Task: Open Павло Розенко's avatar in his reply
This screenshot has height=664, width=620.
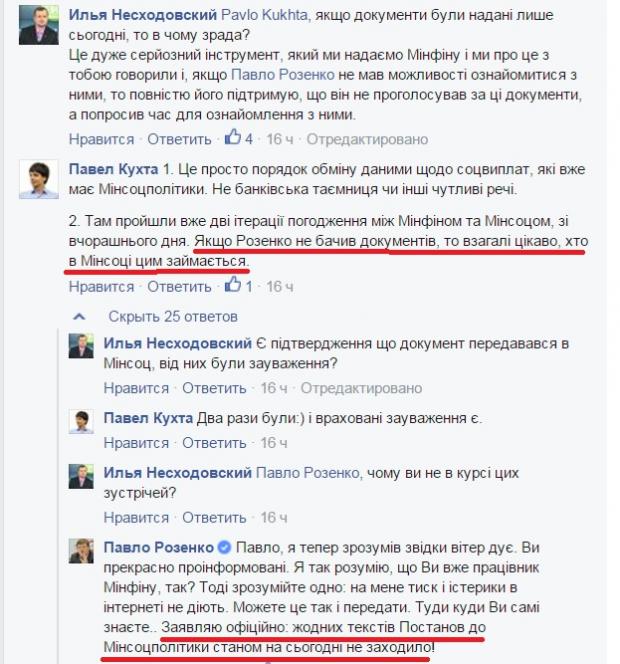Action: click(81, 551)
